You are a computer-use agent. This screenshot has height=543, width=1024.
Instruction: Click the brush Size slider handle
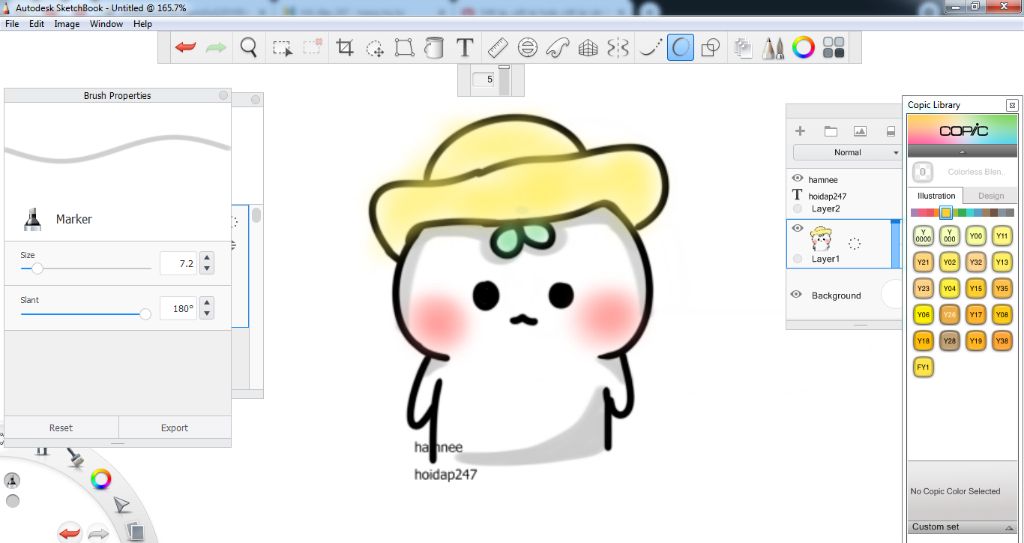tap(37, 268)
